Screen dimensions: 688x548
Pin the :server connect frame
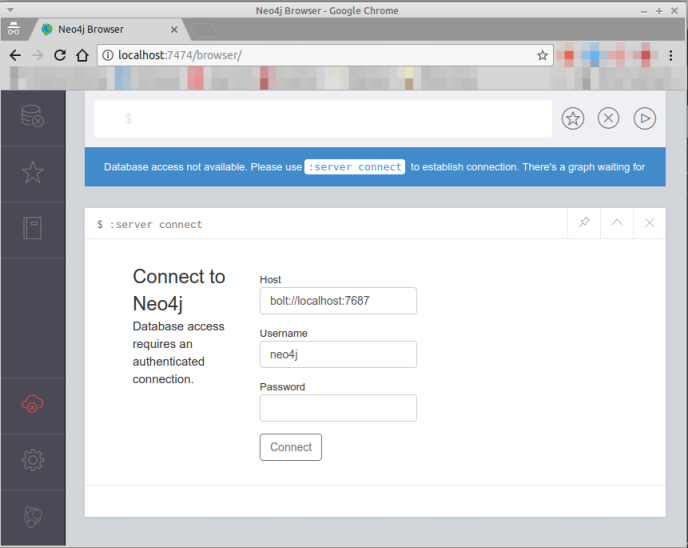click(x=584, y=223)
